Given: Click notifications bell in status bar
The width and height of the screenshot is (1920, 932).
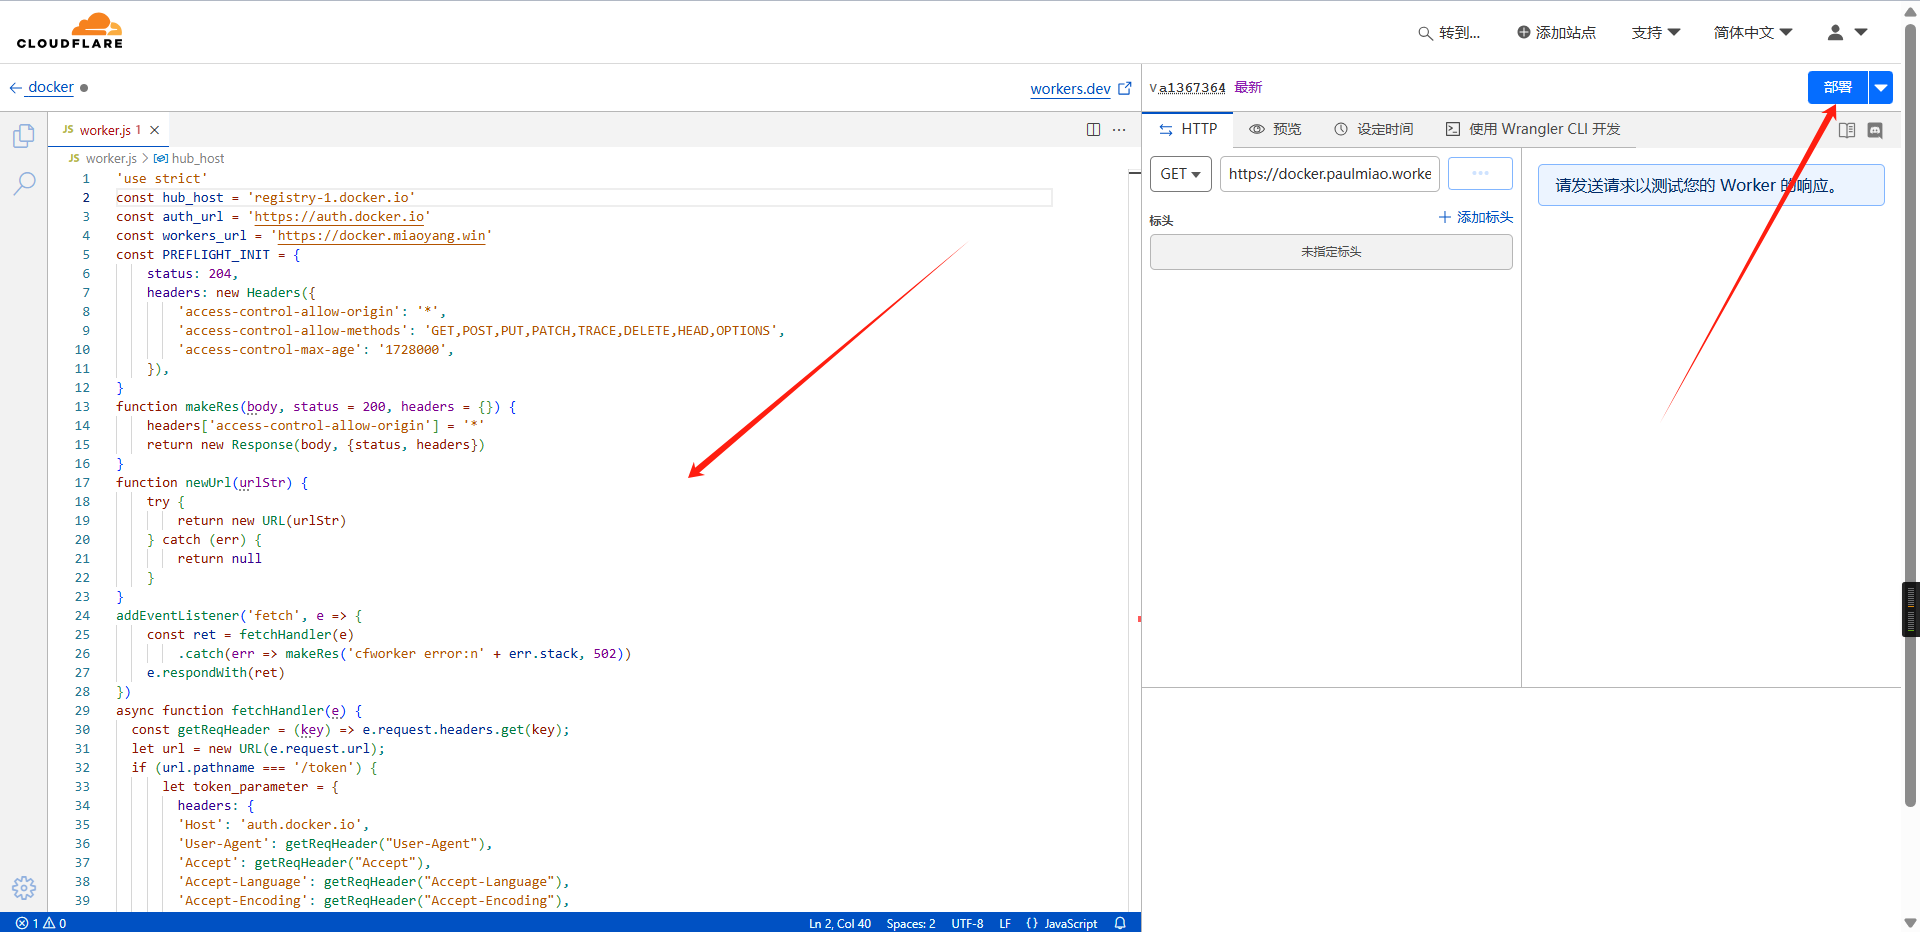Looking at the screenshot, I should (1120, 923).
